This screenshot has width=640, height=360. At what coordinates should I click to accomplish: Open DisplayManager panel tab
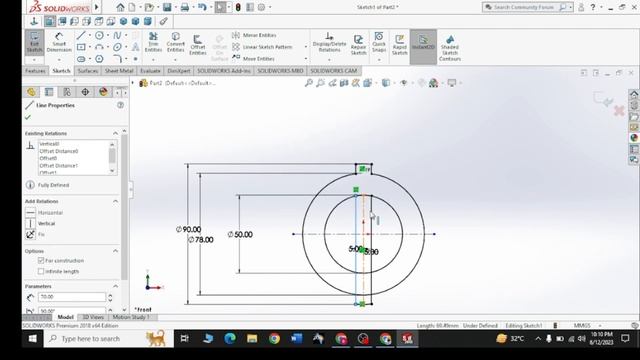pyautogui.click(x=103, y=92)
